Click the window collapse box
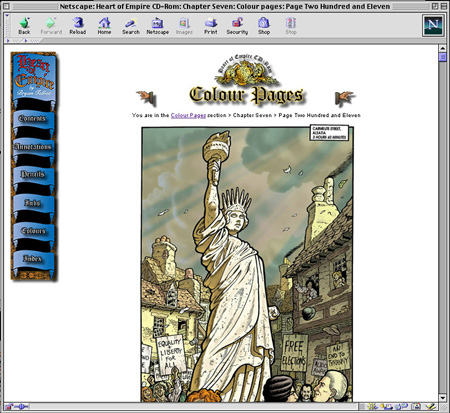Viewport: 450px width, 413px height. [444, 6]
